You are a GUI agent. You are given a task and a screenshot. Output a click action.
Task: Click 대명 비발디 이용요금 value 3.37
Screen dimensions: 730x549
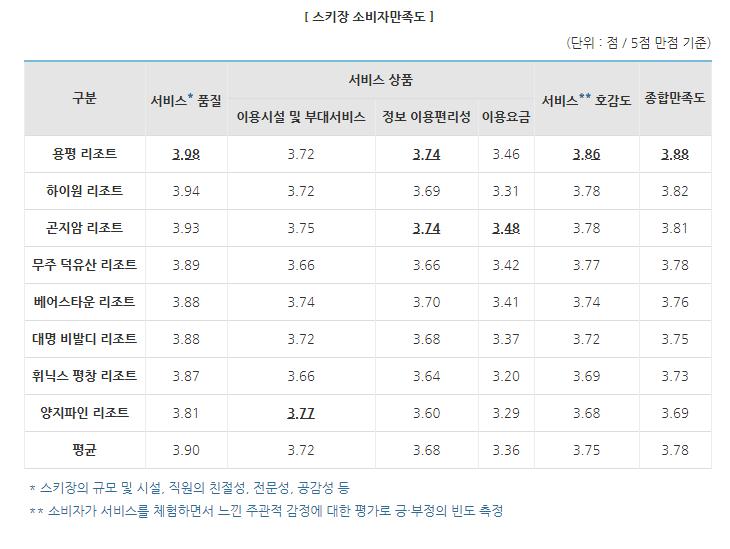[x=506, y=339]
